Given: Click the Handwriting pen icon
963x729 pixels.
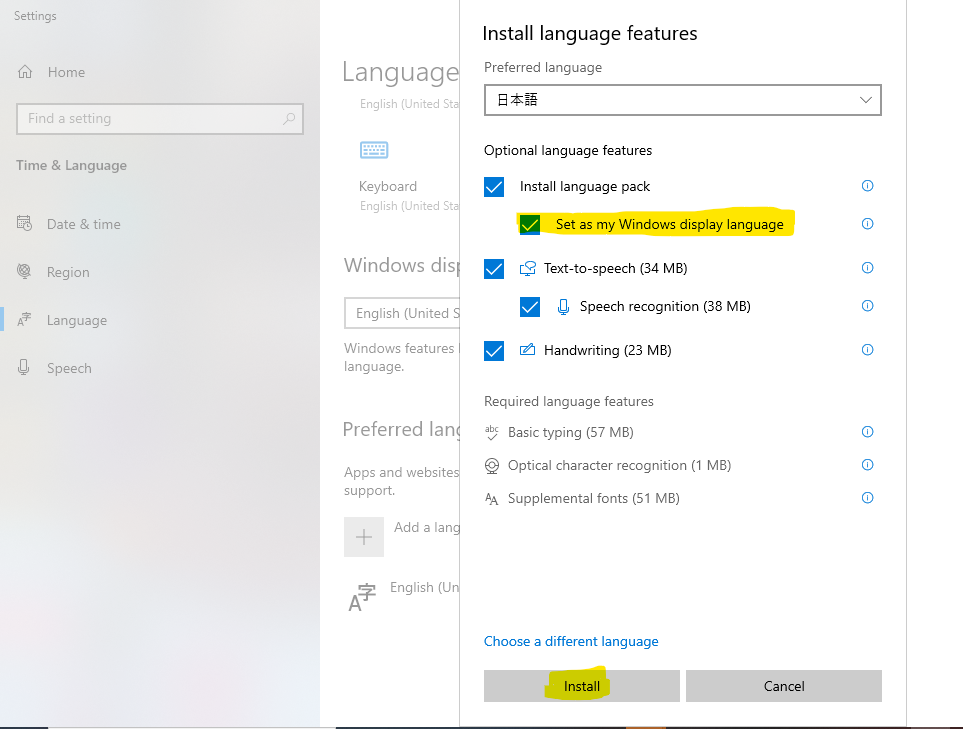Looking at the screenshot, I should [x=528, y=349].
